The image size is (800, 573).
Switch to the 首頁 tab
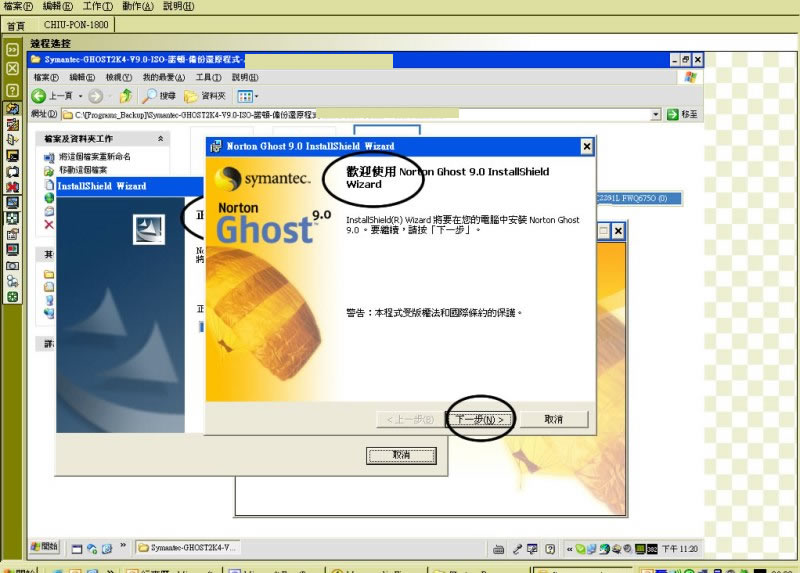16,26
